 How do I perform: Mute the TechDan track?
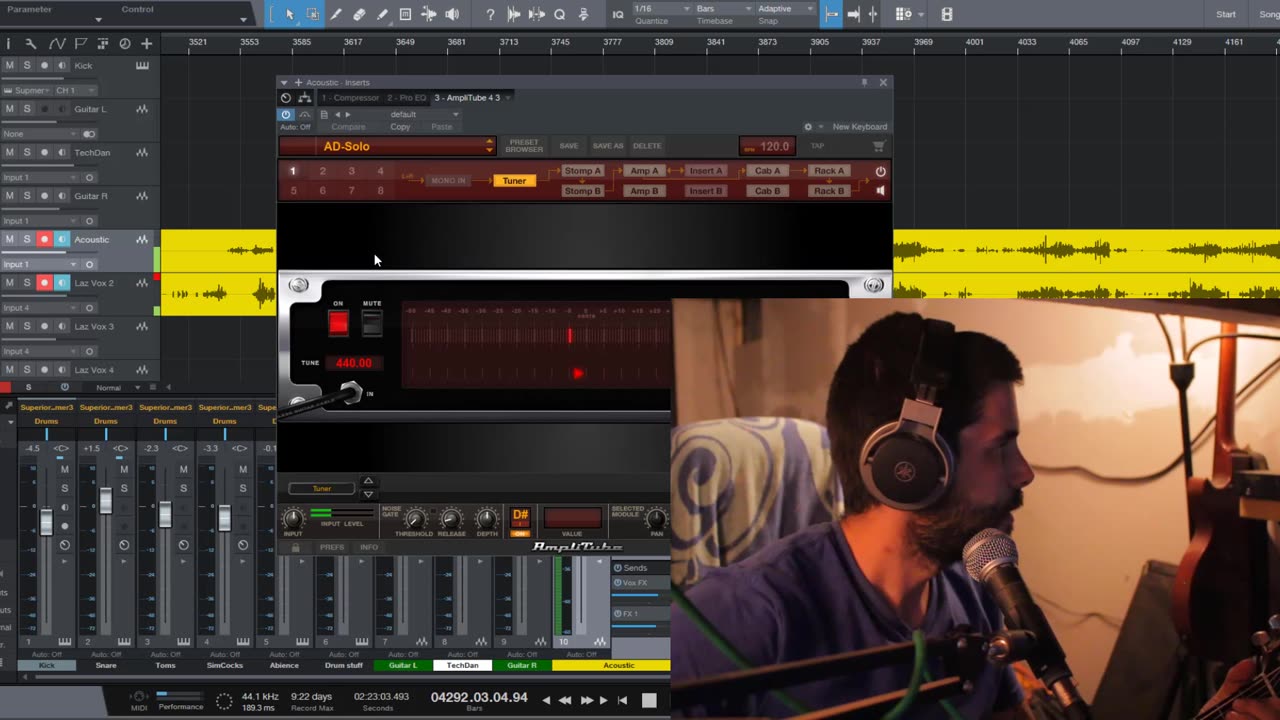10,152
